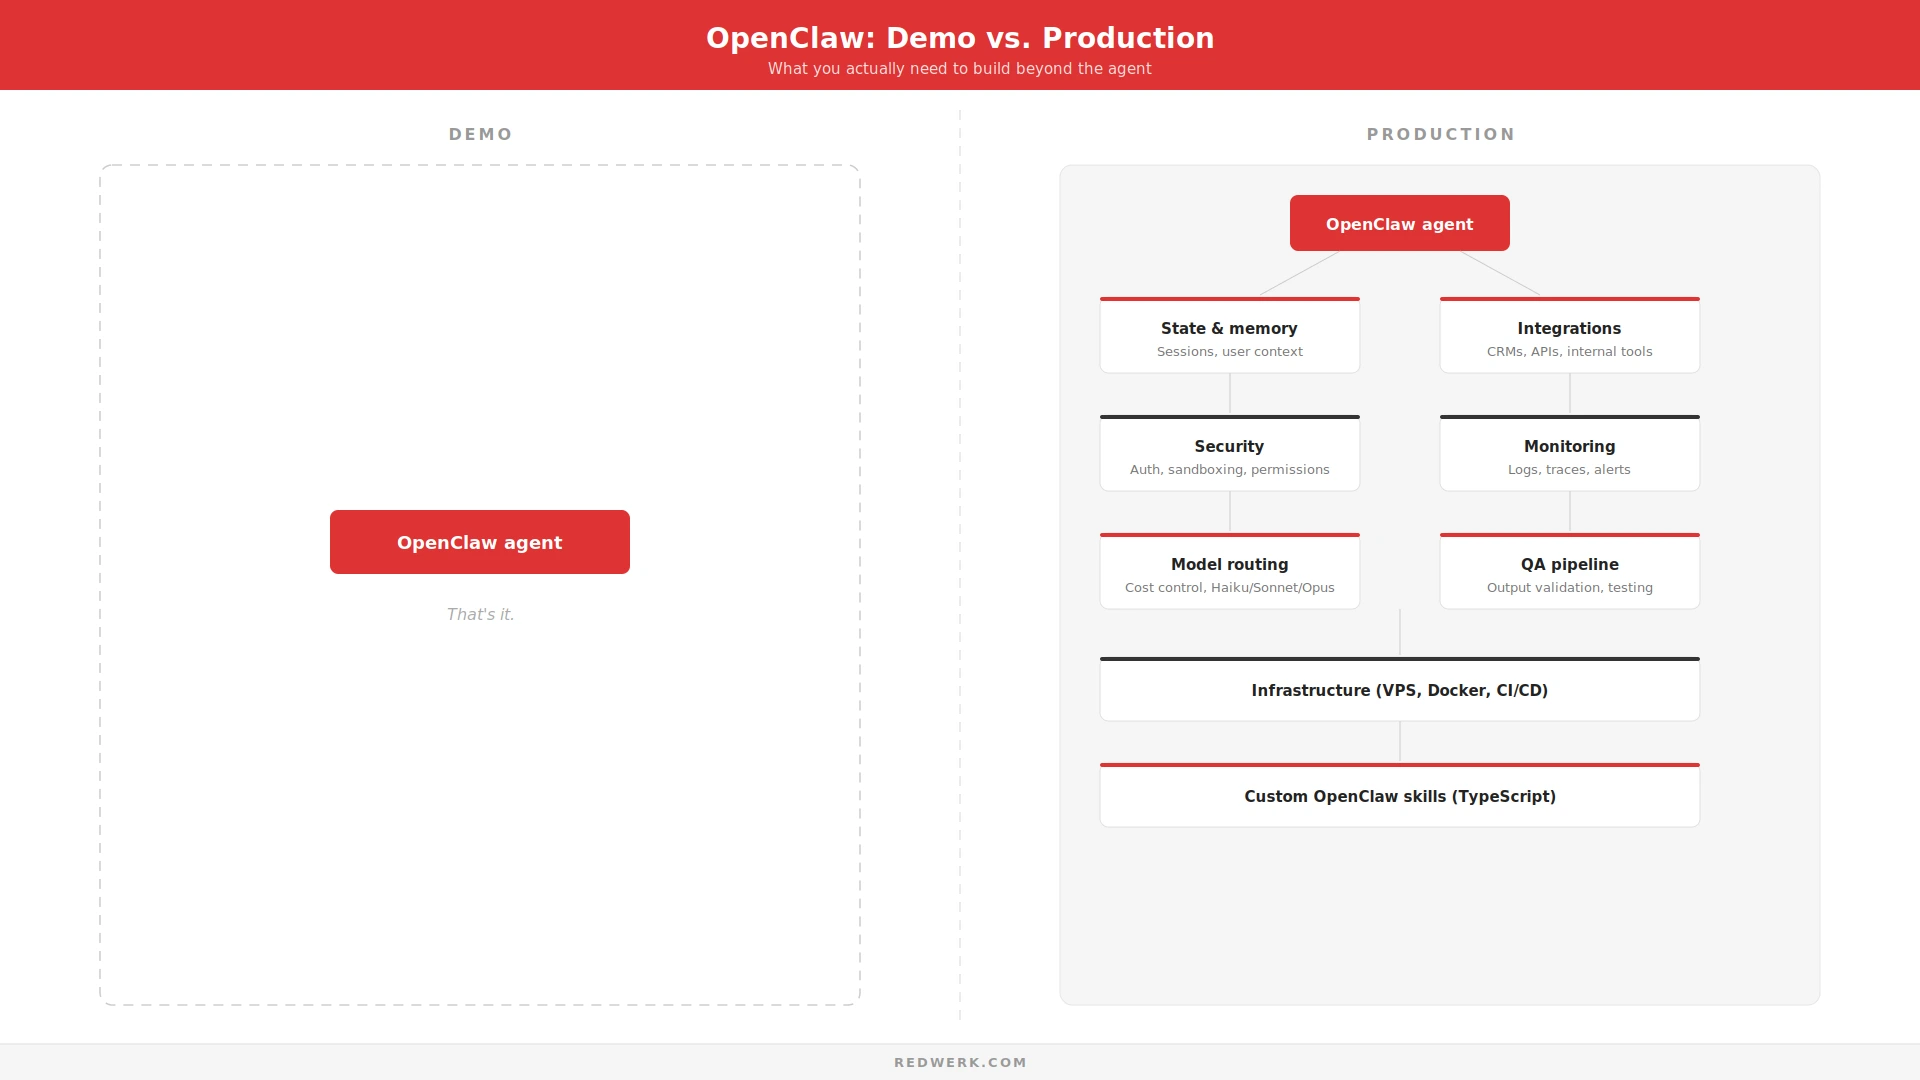Click the 'That's it.' caption text
This screenshot has width=1920, height=1080.
[480, 614]
